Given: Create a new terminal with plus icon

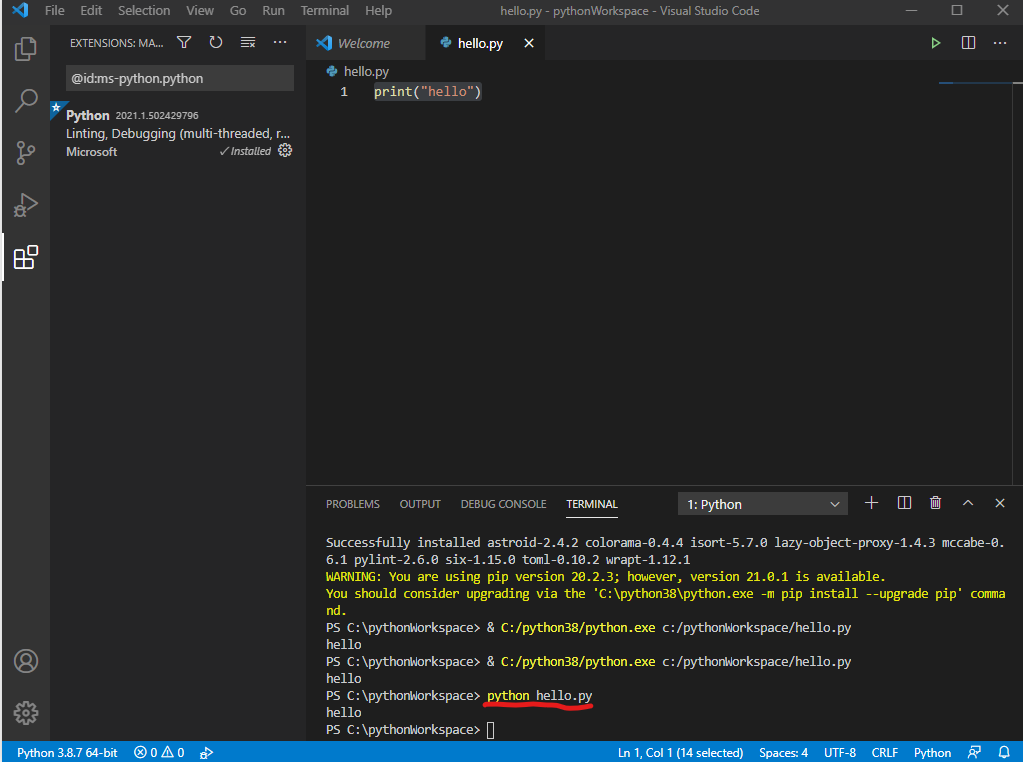Looking at the screenshot, I should coord(871,503).
